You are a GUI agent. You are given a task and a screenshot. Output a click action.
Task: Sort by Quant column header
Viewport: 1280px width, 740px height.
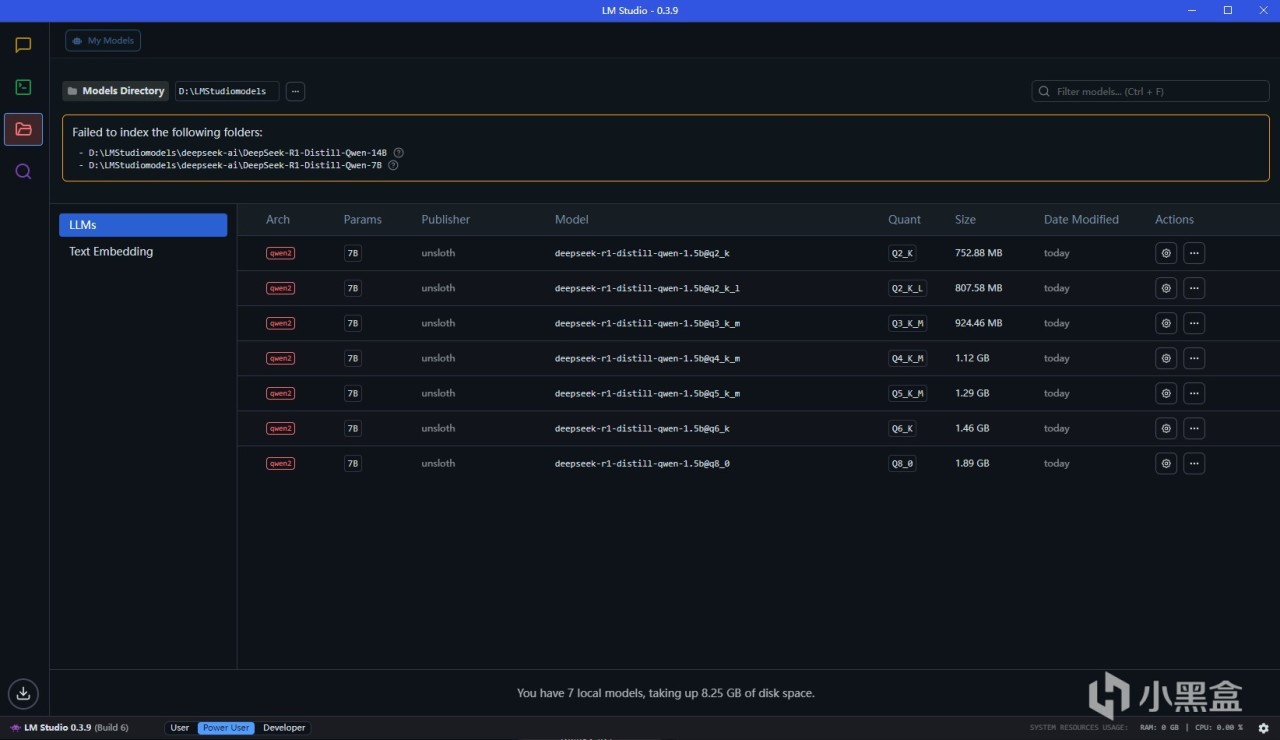coord(905,220)
